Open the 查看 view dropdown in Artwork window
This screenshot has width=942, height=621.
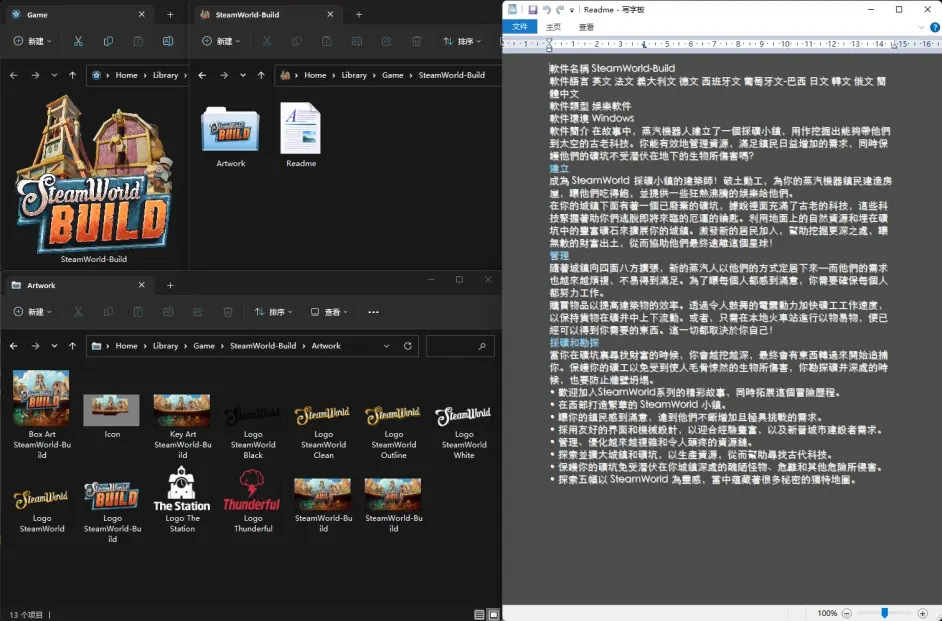click(x=329, y=312)
